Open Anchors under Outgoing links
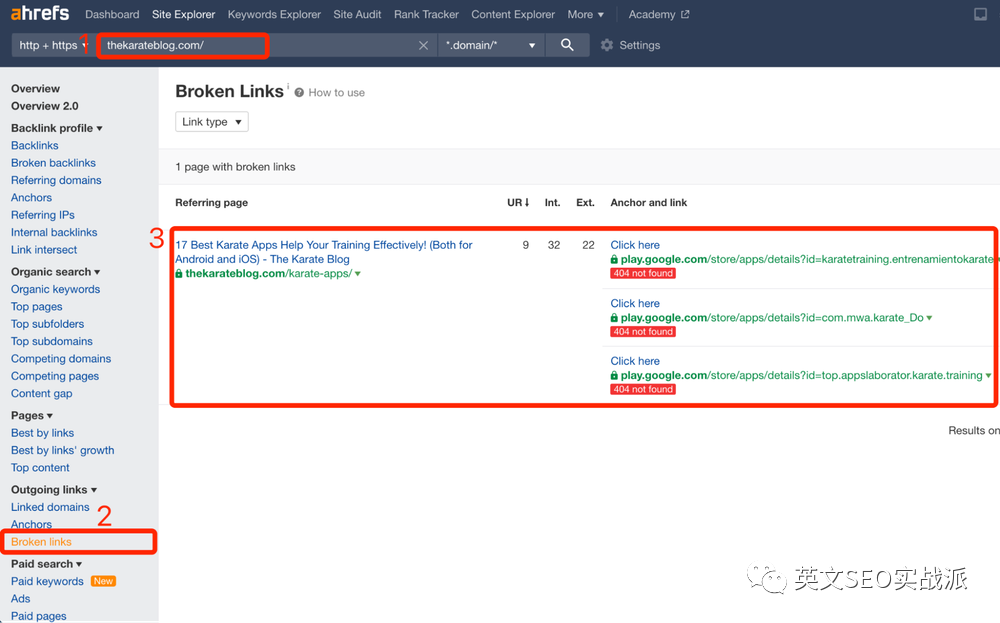 [31, 524]
